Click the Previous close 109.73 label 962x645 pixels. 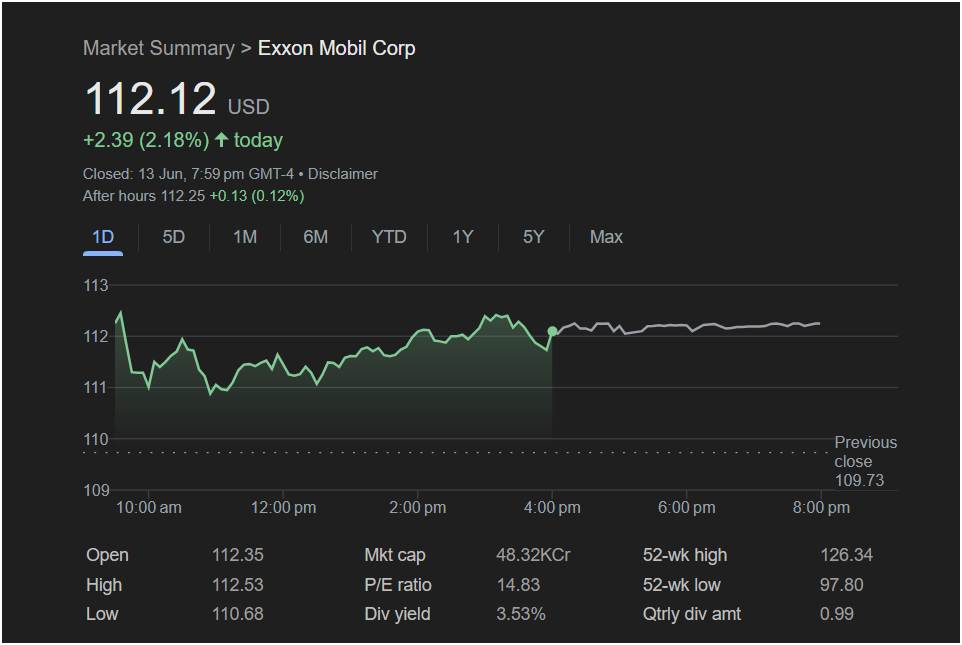point(865,461)
